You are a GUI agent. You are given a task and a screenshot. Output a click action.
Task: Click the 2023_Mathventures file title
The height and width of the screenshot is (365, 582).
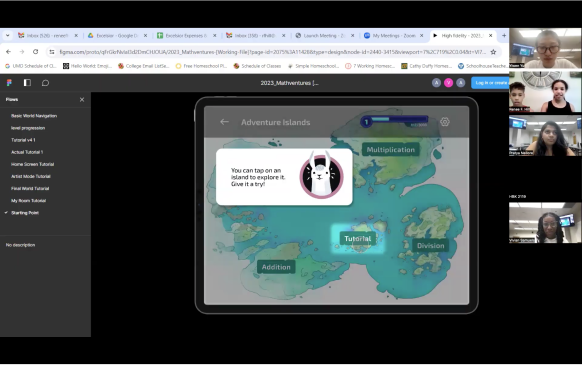point(290,83)
